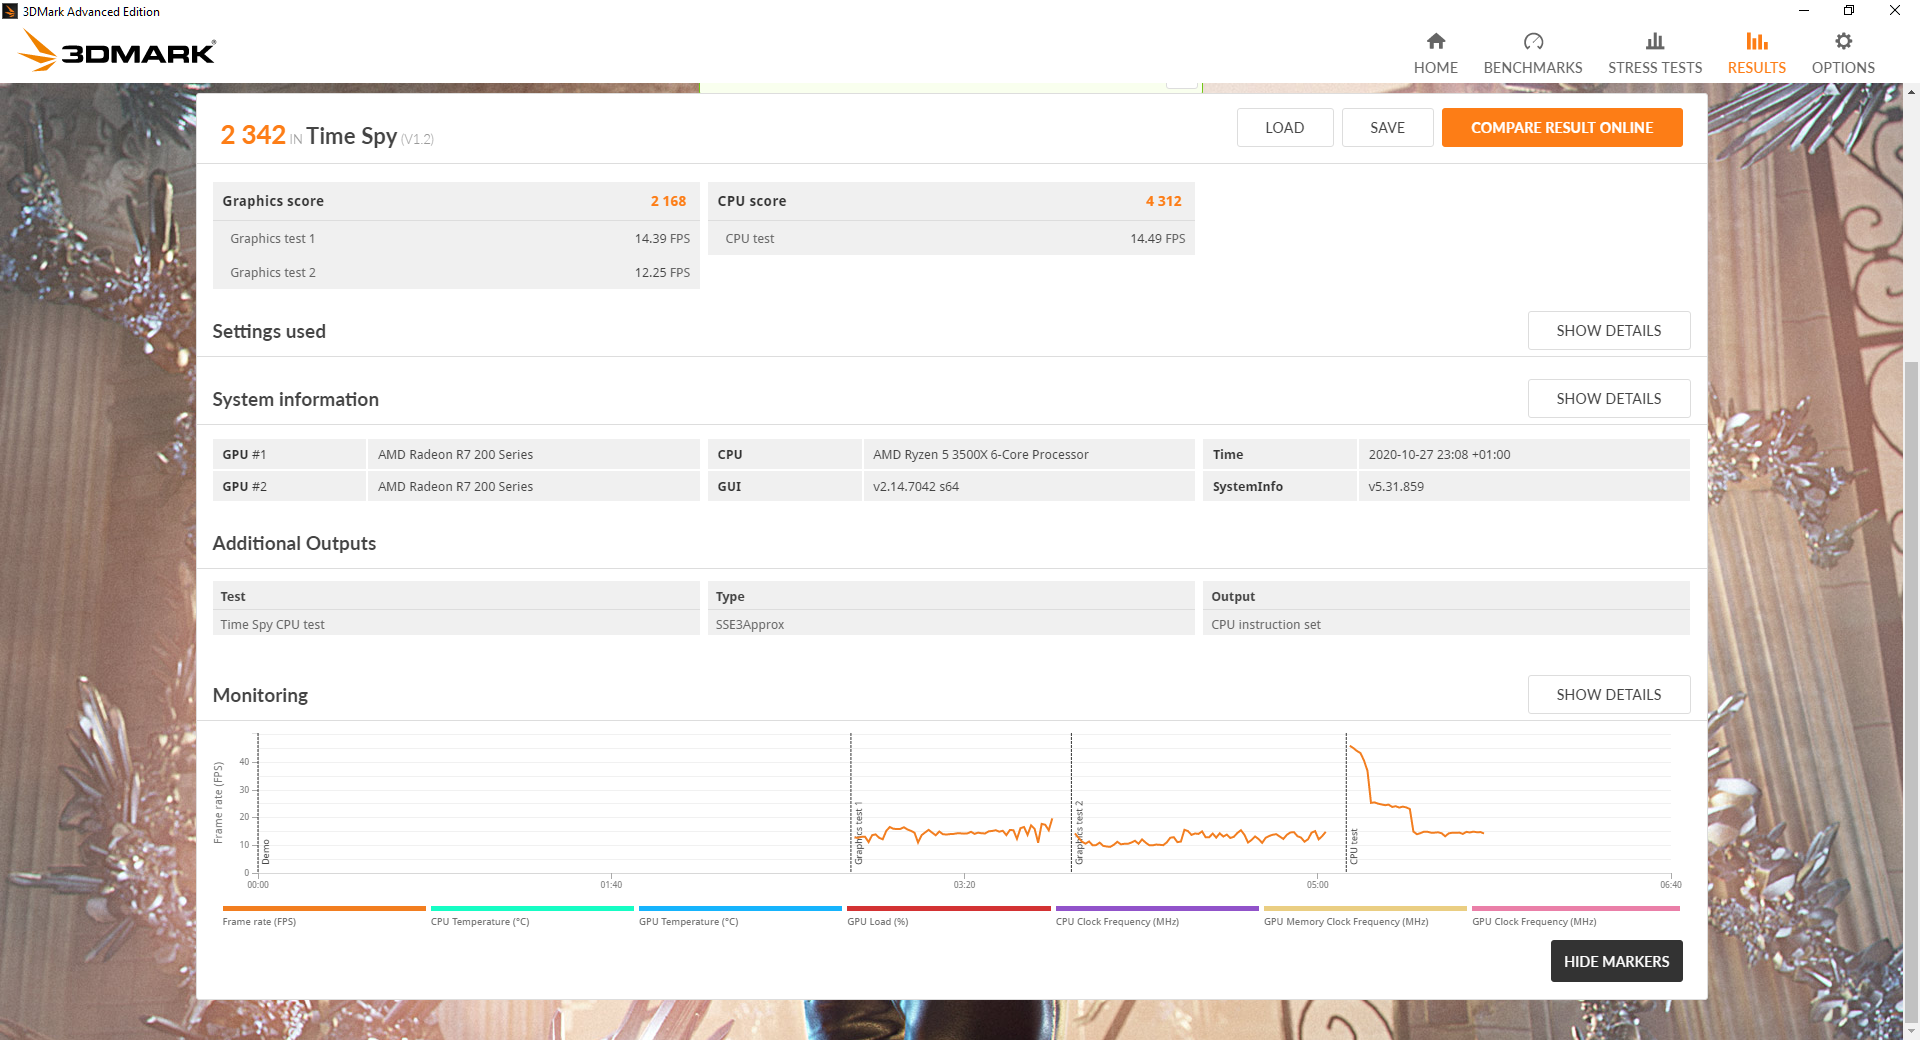Go to HOME tab label
This screenshot has width=1920, height=1040.
[x=1435, y=68]
